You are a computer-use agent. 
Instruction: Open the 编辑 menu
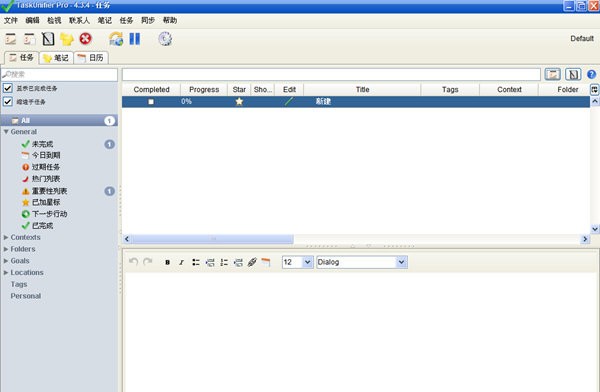tap(33, 20)
